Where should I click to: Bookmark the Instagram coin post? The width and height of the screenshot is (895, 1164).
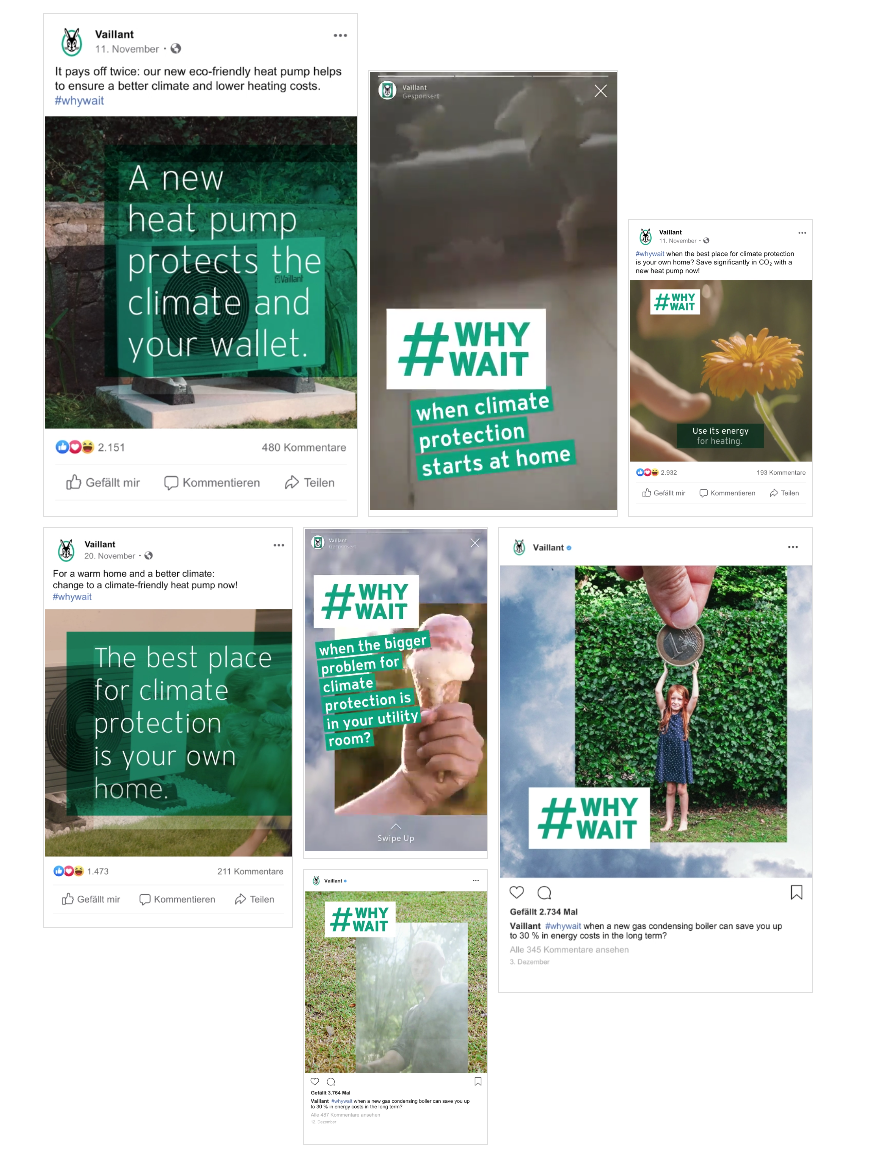pos(796,892)
